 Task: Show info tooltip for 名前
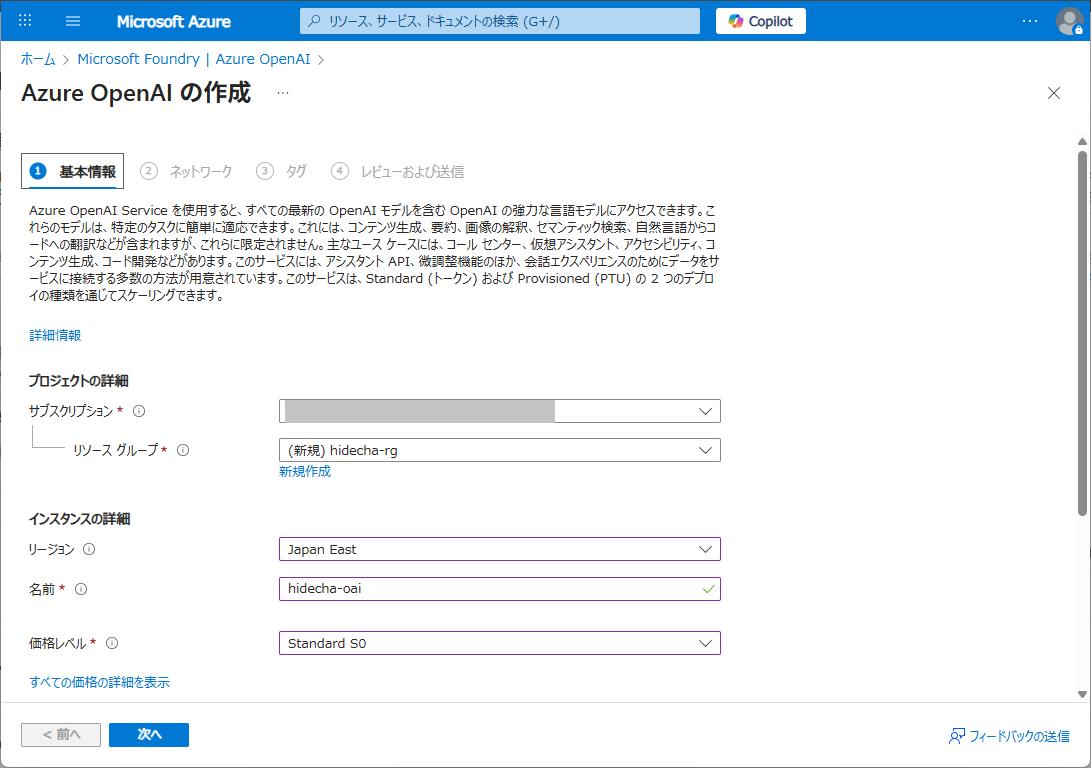pos(81,589)
